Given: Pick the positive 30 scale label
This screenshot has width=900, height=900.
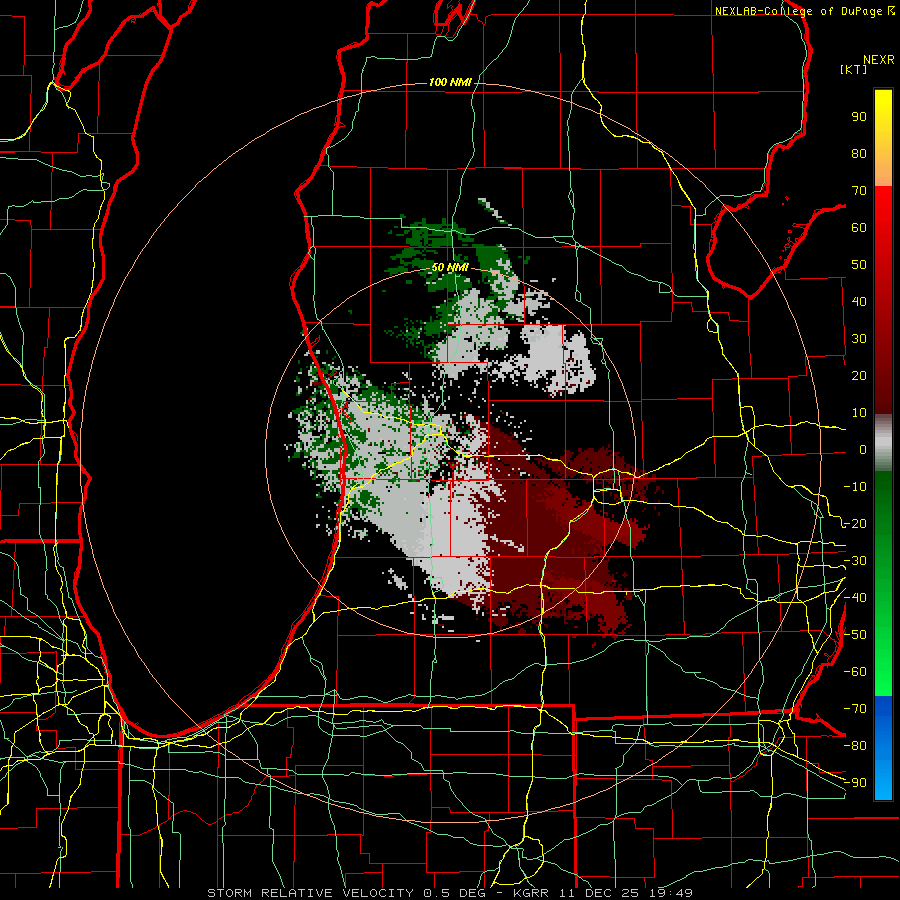Looking at the screenshot, I should (x=859, y=339).
